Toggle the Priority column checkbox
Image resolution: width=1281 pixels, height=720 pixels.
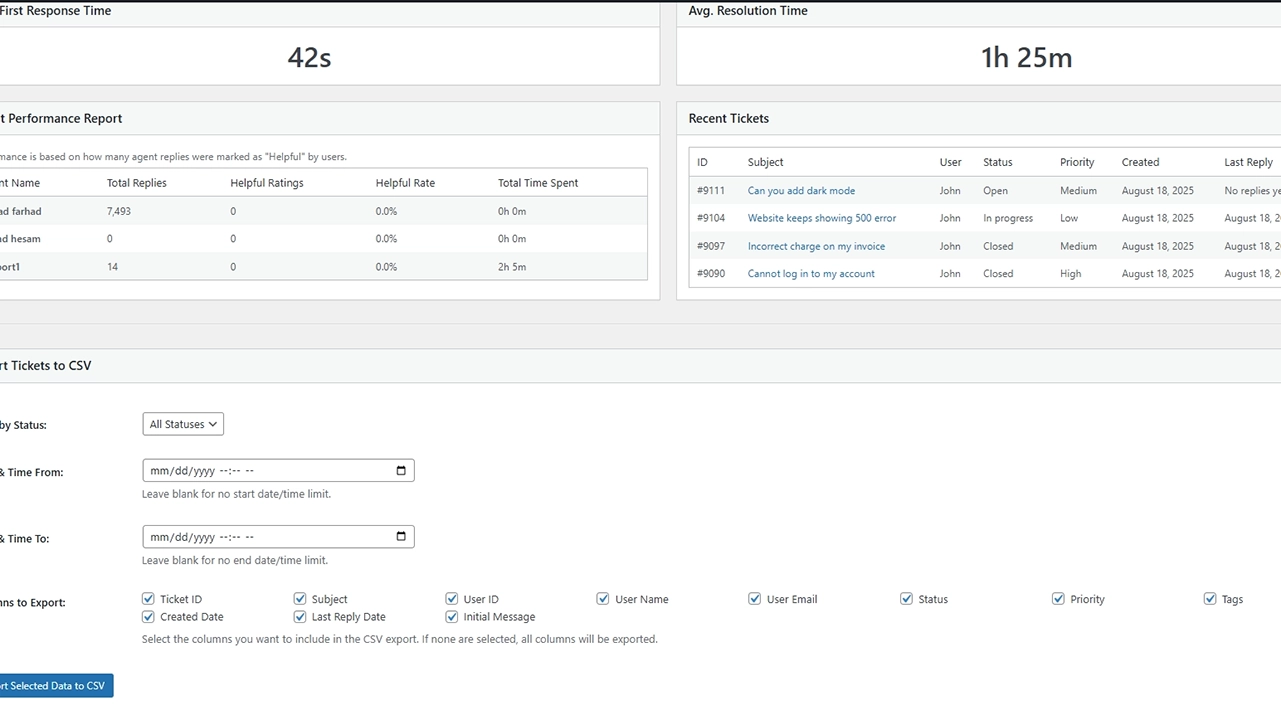(1058, 599)
